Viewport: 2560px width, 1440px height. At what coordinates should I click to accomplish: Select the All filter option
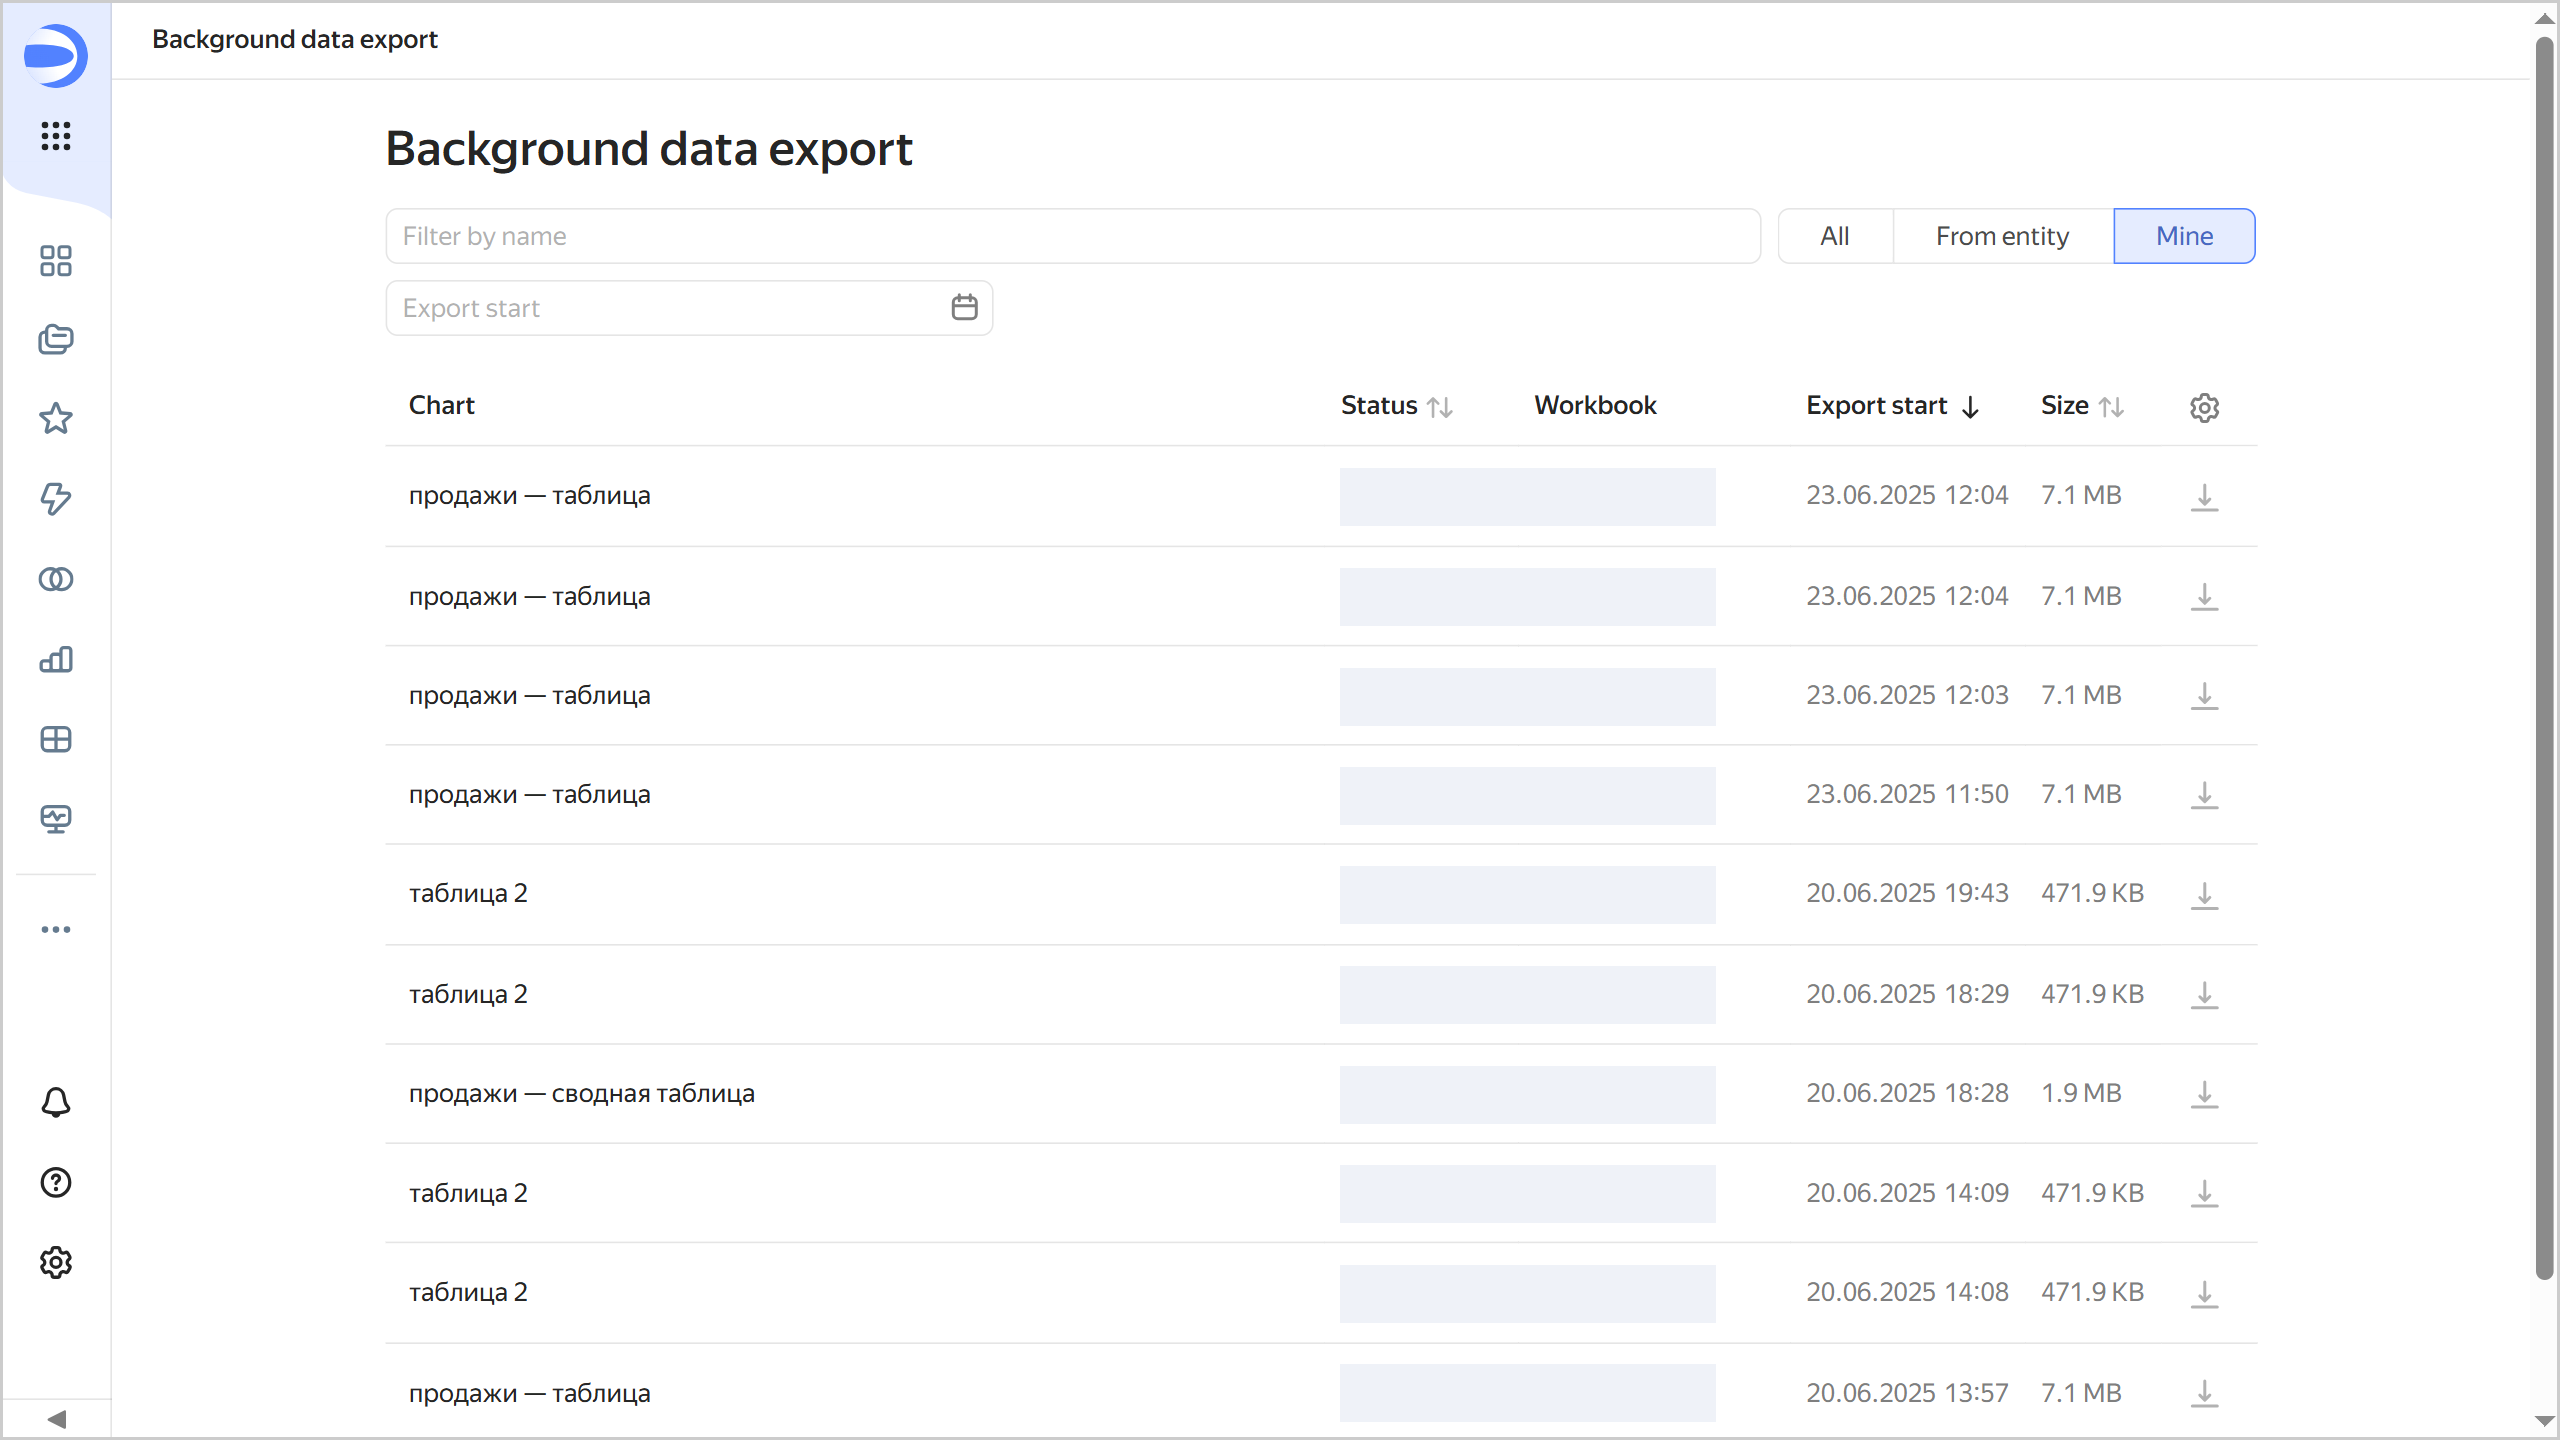coord(1835,236)
